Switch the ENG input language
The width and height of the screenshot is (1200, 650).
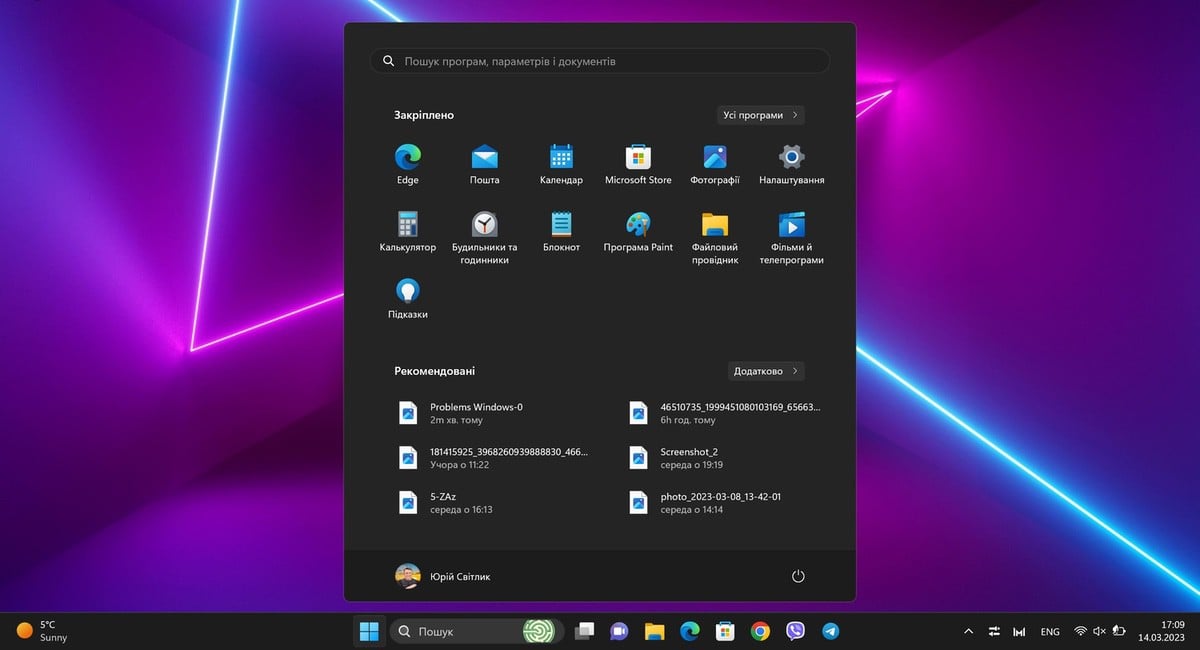coord(1050,632)
